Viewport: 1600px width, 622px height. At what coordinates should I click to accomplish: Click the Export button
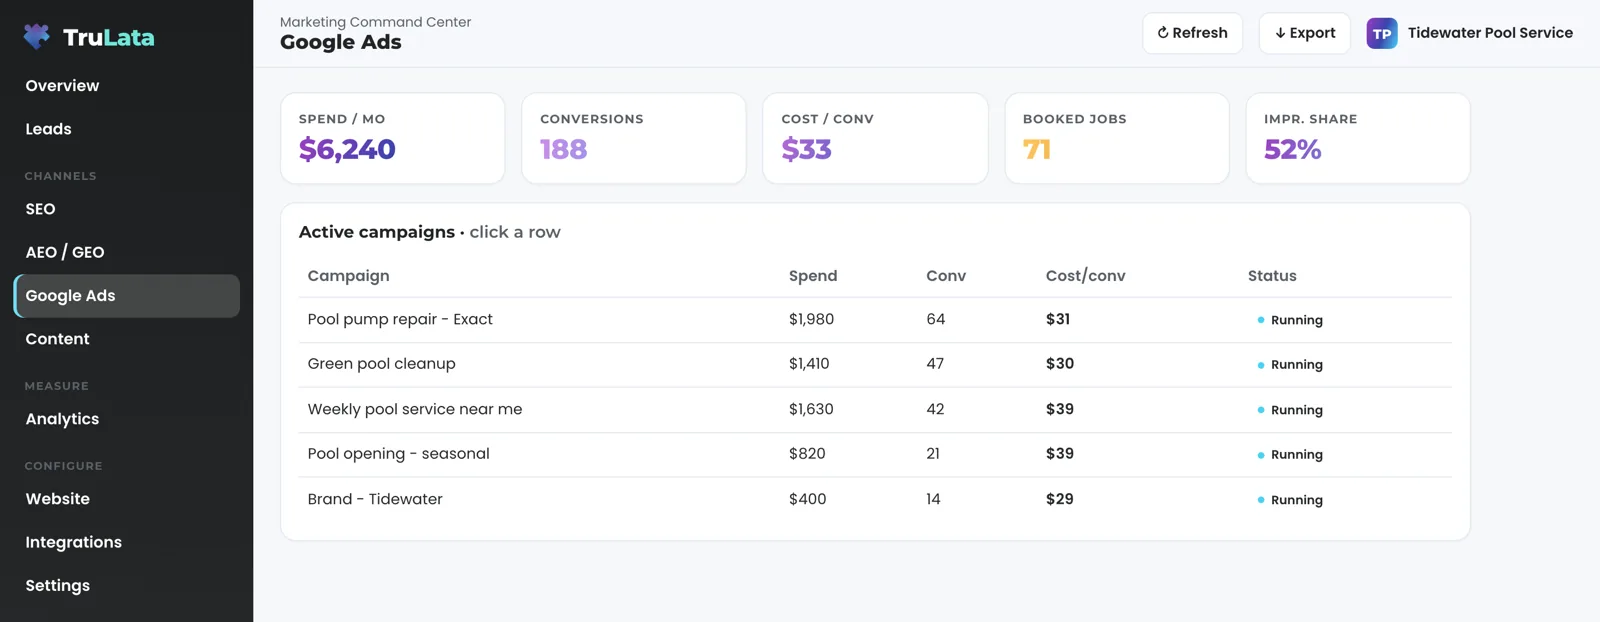[1304, 33]
